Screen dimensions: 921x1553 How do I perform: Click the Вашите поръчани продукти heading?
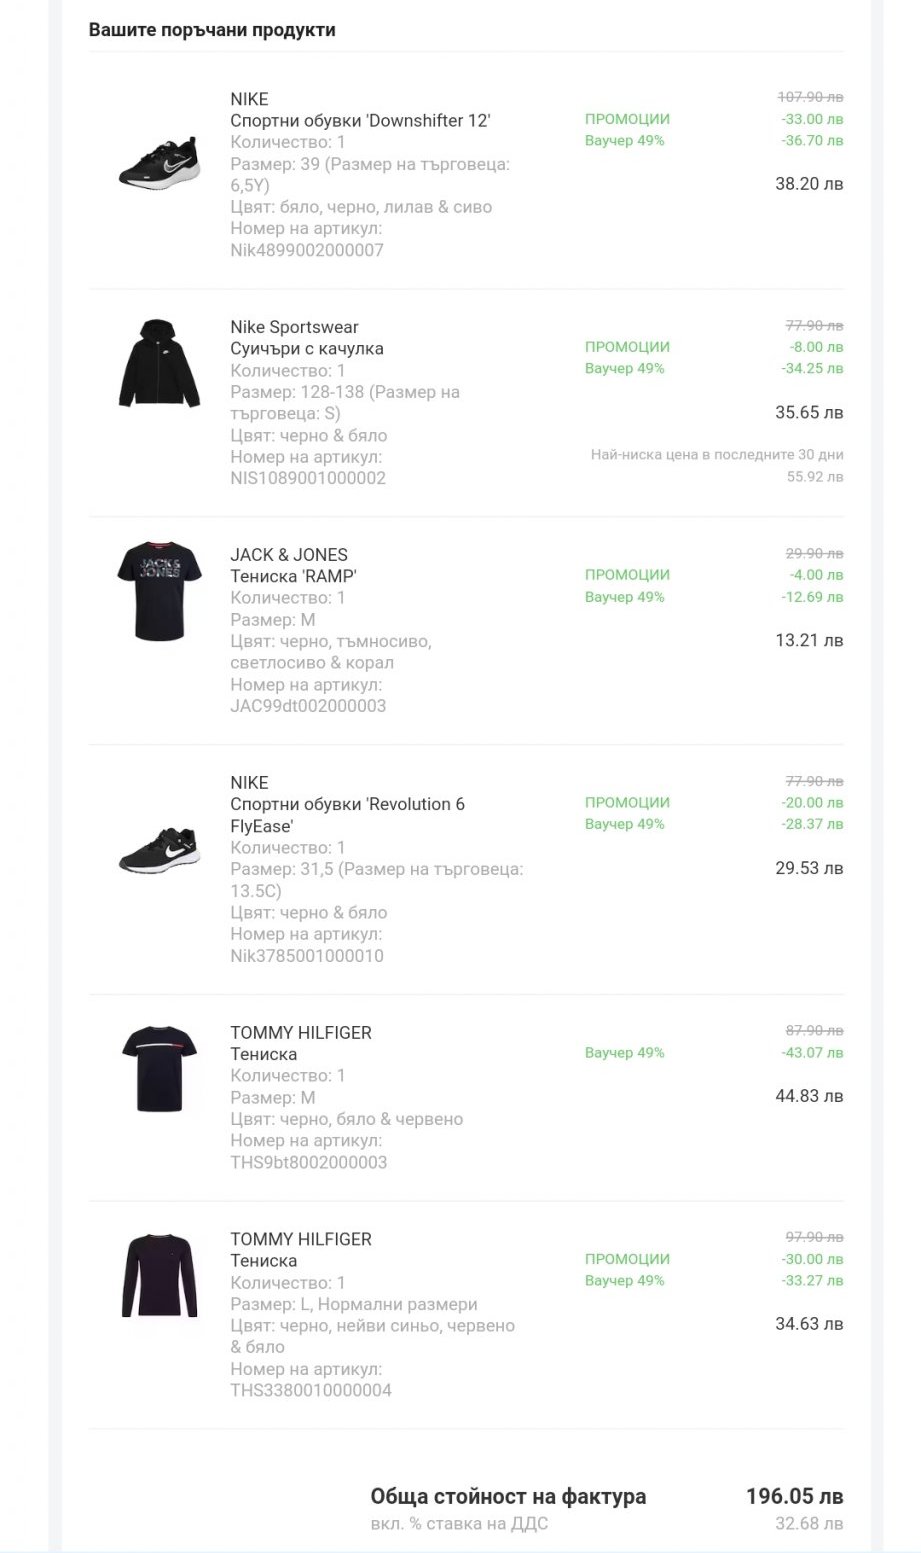212,30
